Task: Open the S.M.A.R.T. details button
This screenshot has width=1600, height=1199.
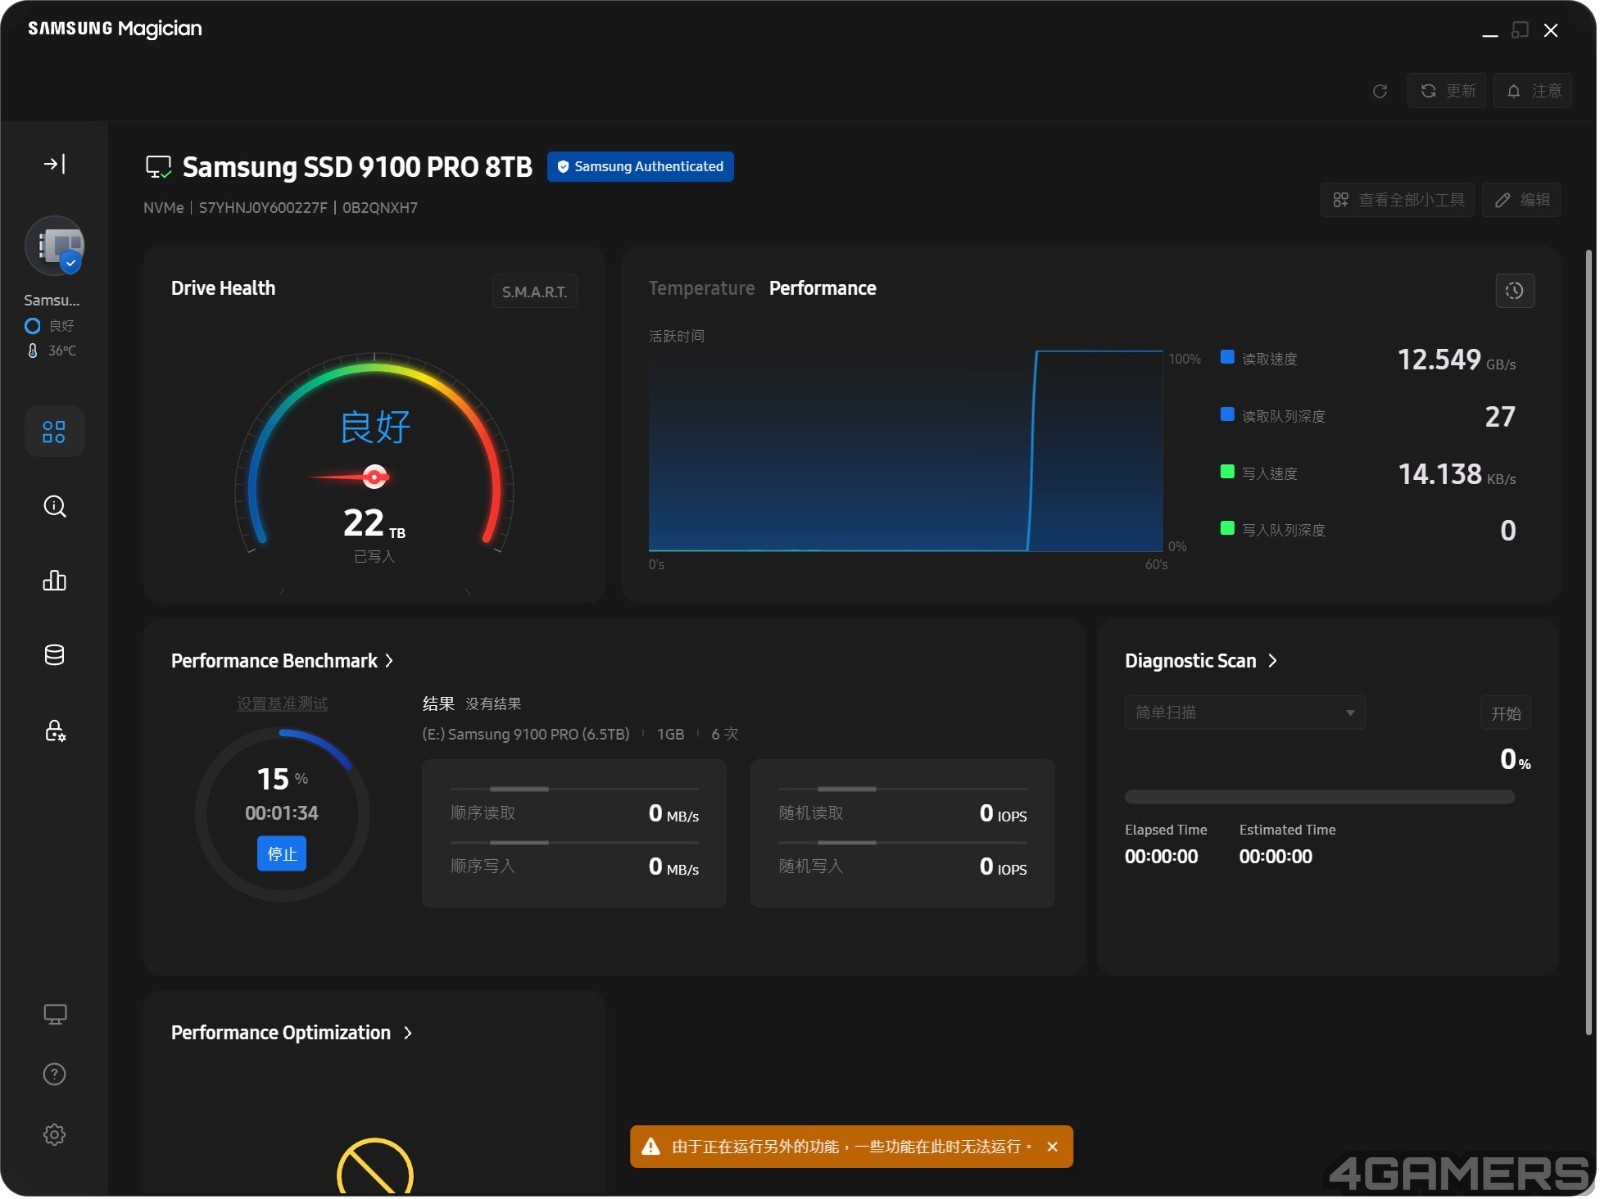Action: [535, 292]
